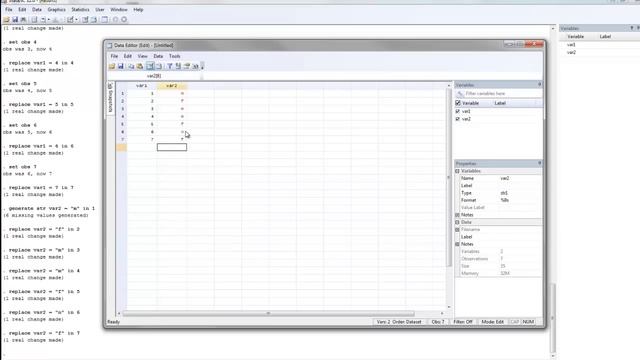
Task: Click icon right of the funnel in Data Editor toolbar
Action: coord(178,66)
